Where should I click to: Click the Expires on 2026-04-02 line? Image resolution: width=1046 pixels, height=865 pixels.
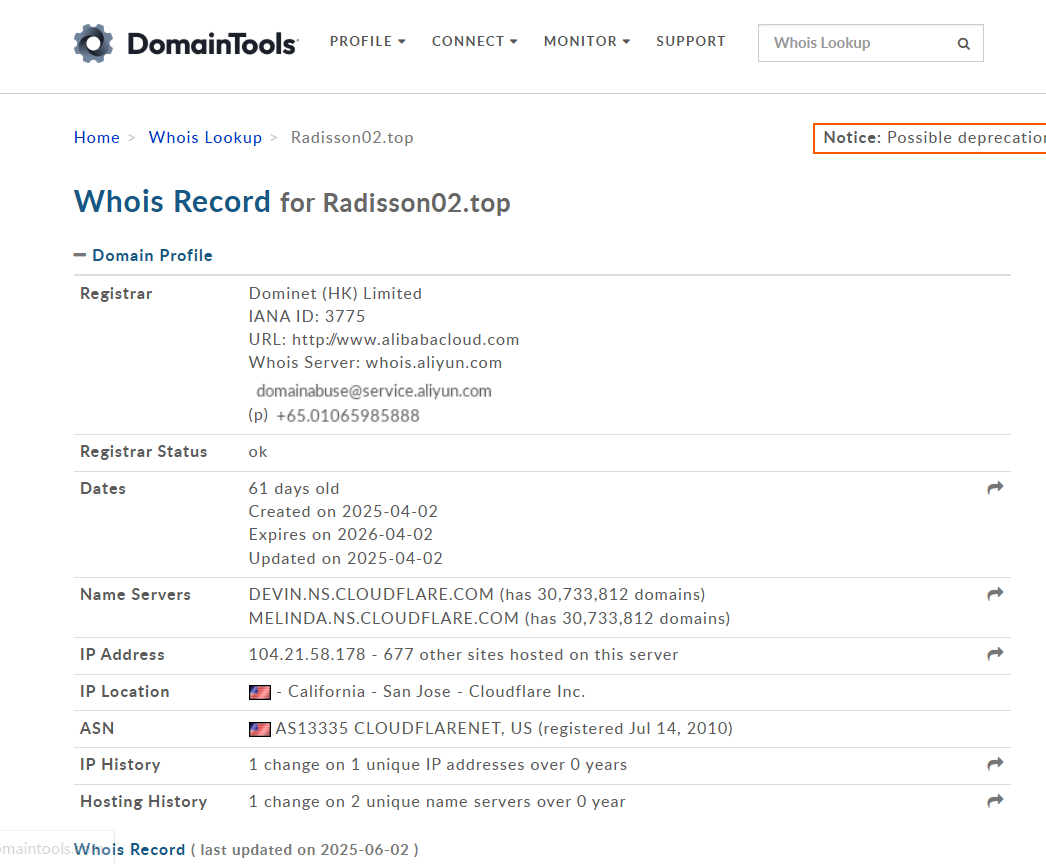click(x=341, y=534)
